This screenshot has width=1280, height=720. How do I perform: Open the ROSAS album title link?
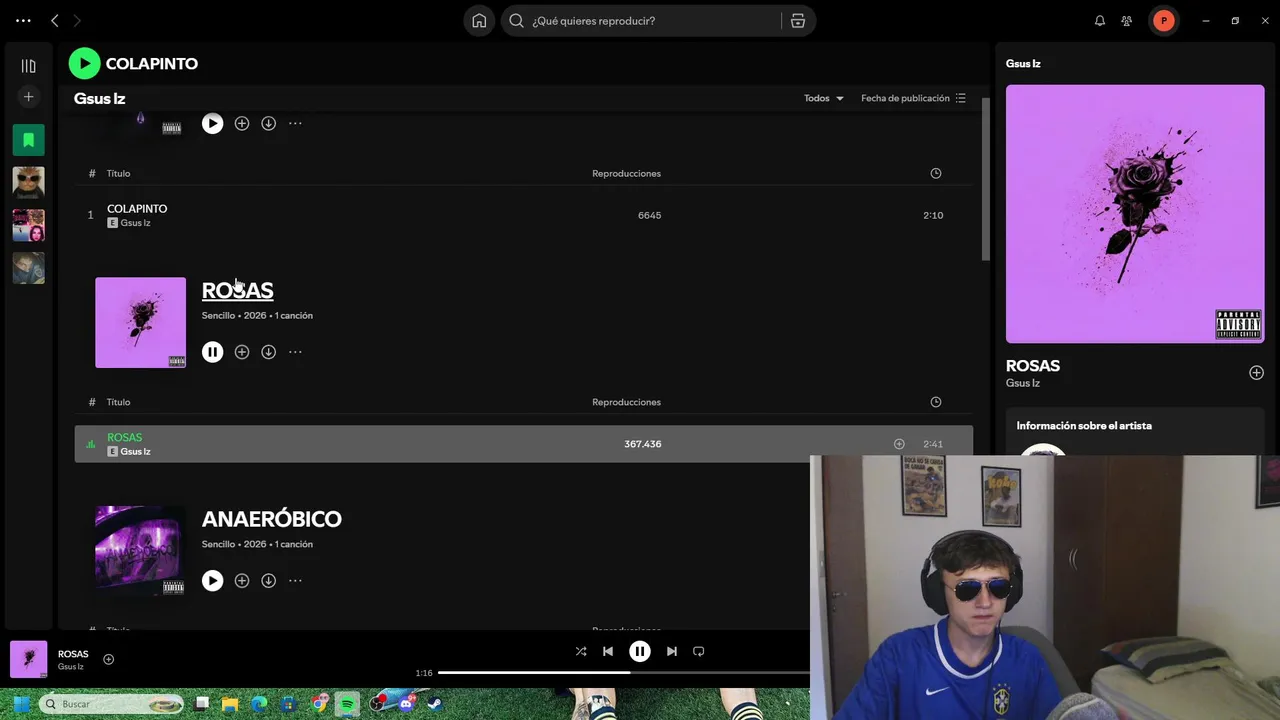point(237,290)
